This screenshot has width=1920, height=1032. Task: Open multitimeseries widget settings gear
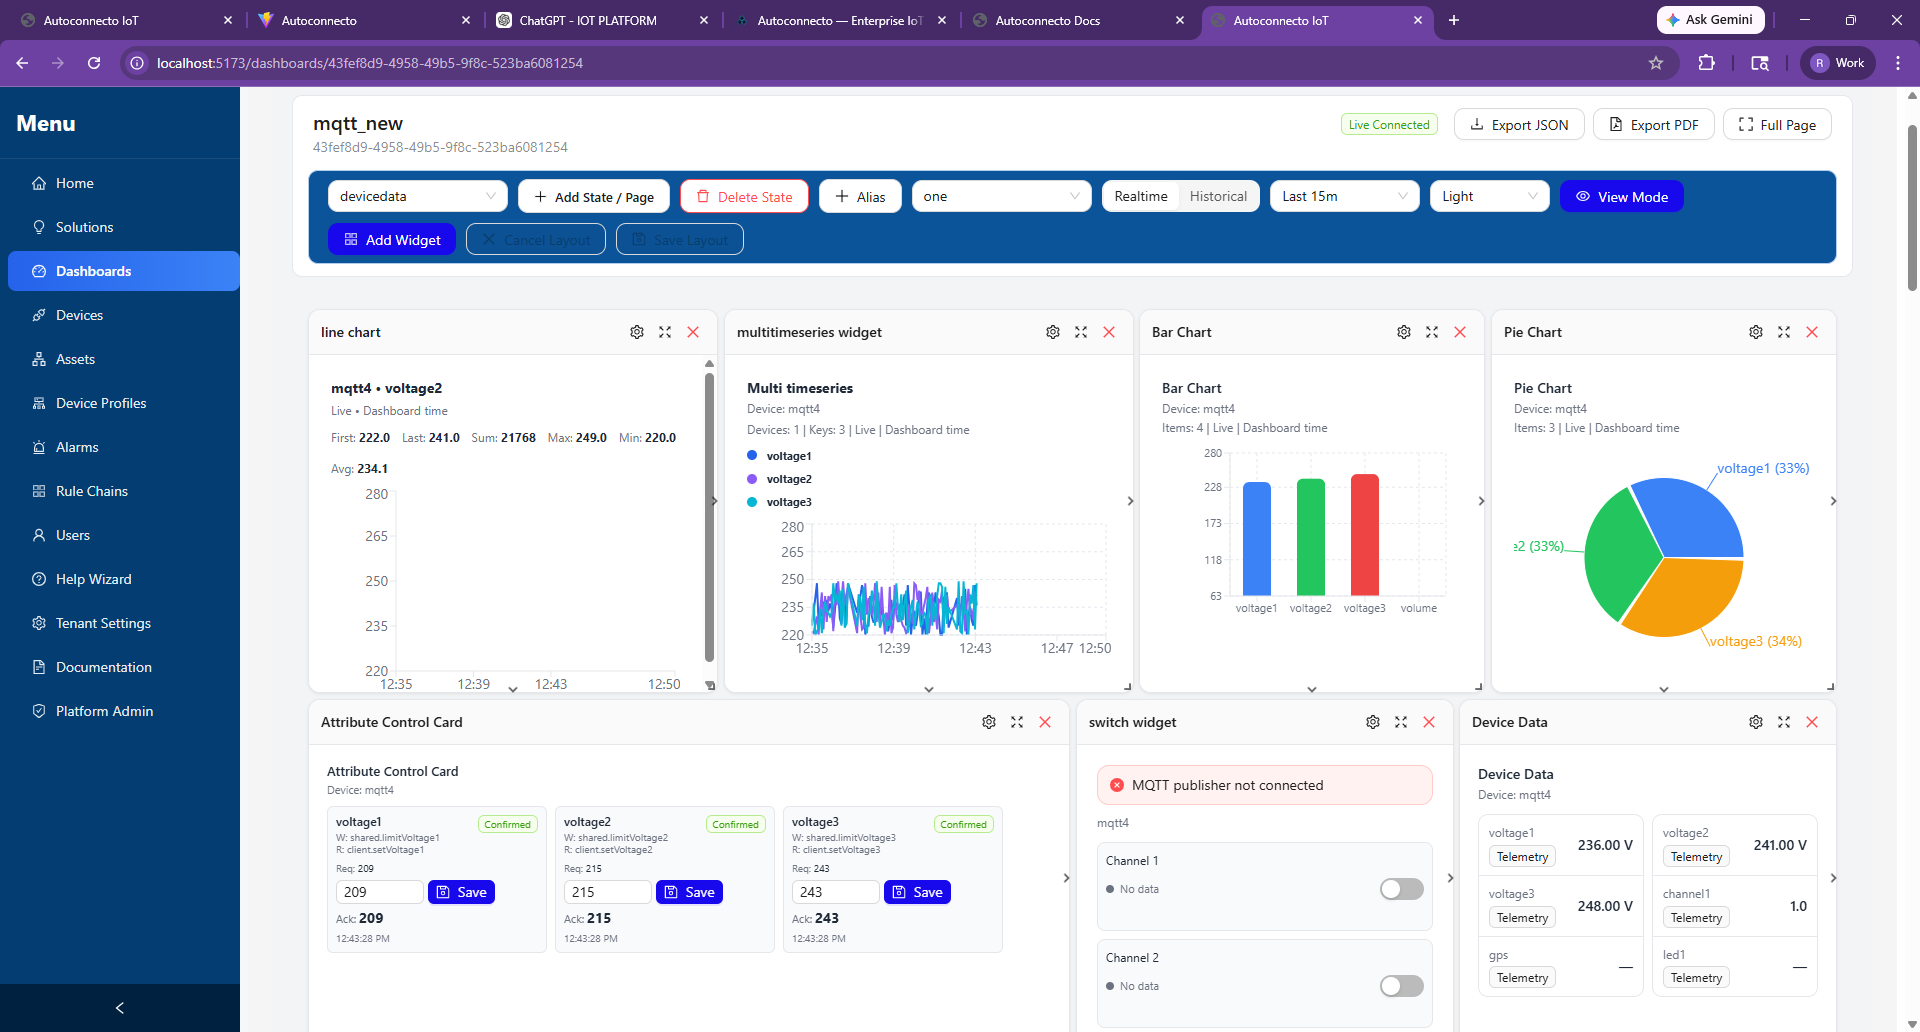click(1053, 332)
